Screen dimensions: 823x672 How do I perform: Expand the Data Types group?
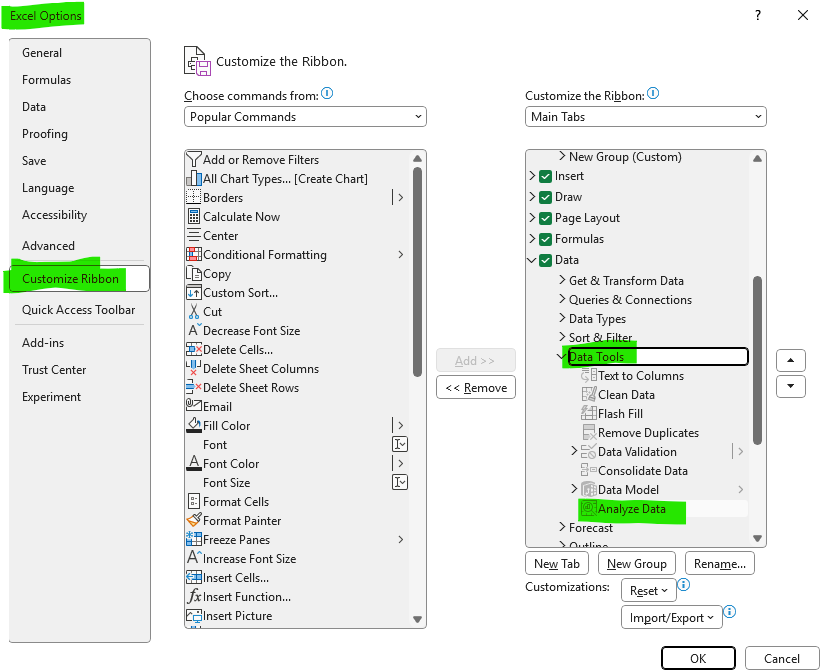pyautogui.click(x=562, y=318)
